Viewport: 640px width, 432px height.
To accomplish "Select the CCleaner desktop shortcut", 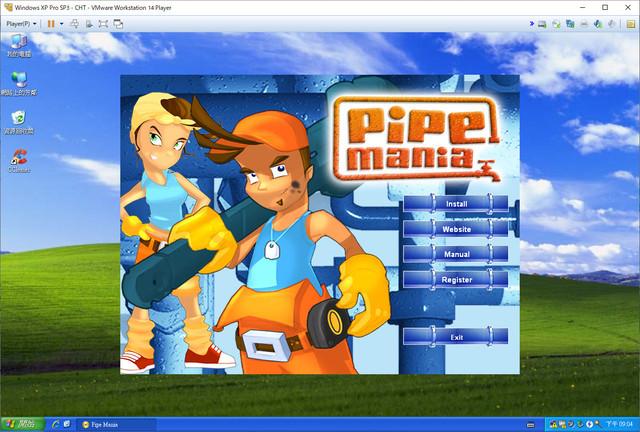I will point(19,161).
